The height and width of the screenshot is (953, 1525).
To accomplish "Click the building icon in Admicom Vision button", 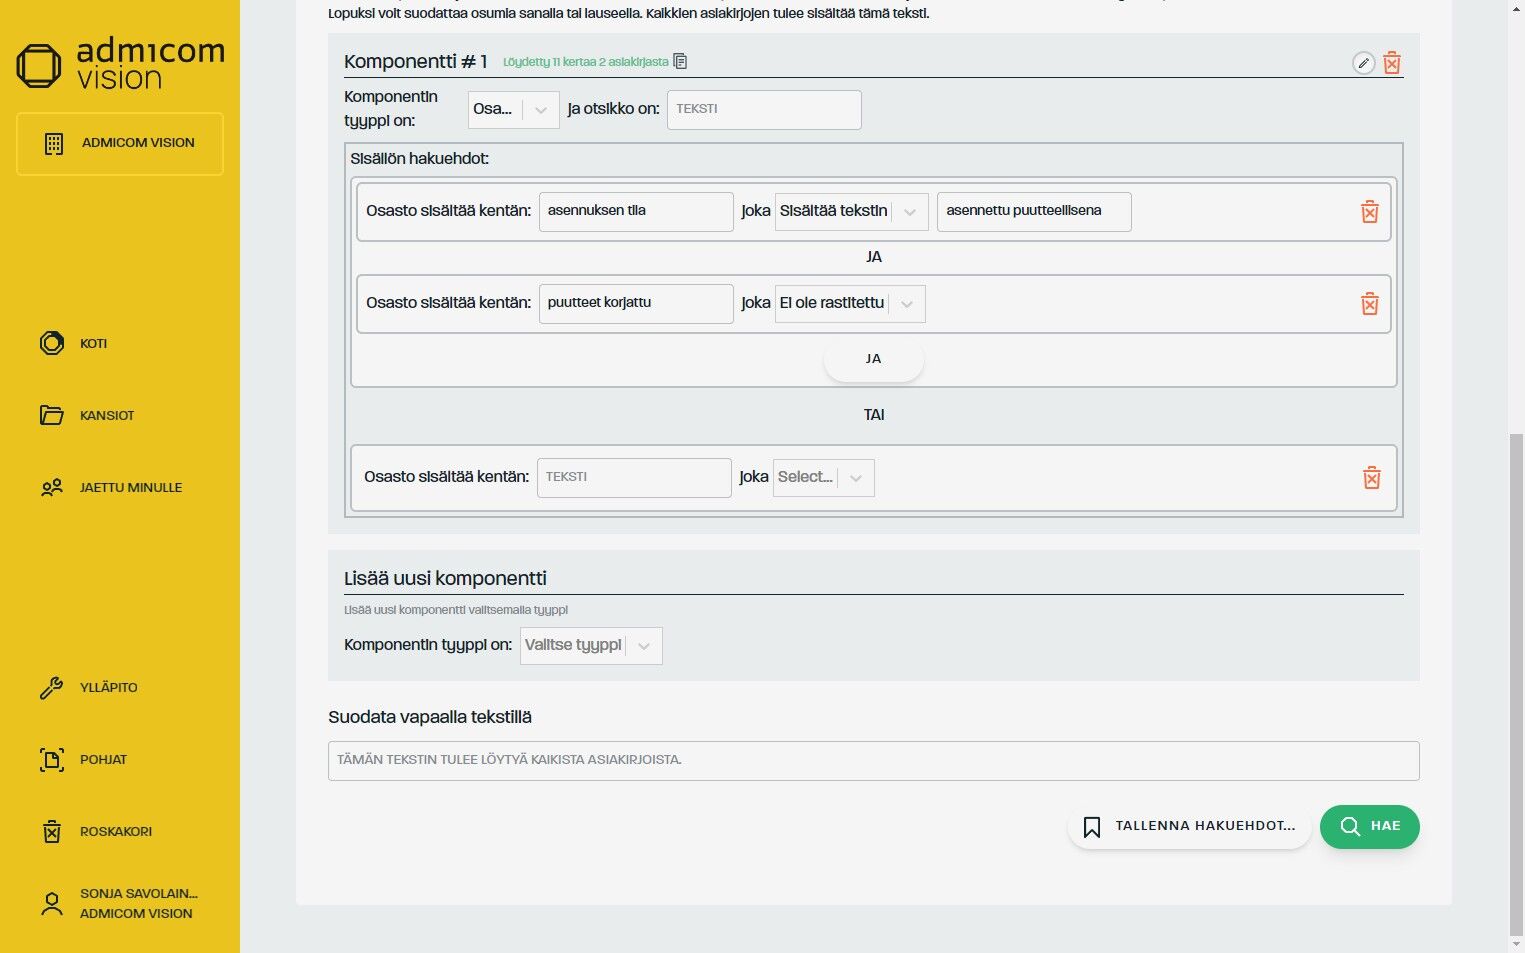I will [x=54, y=144].
